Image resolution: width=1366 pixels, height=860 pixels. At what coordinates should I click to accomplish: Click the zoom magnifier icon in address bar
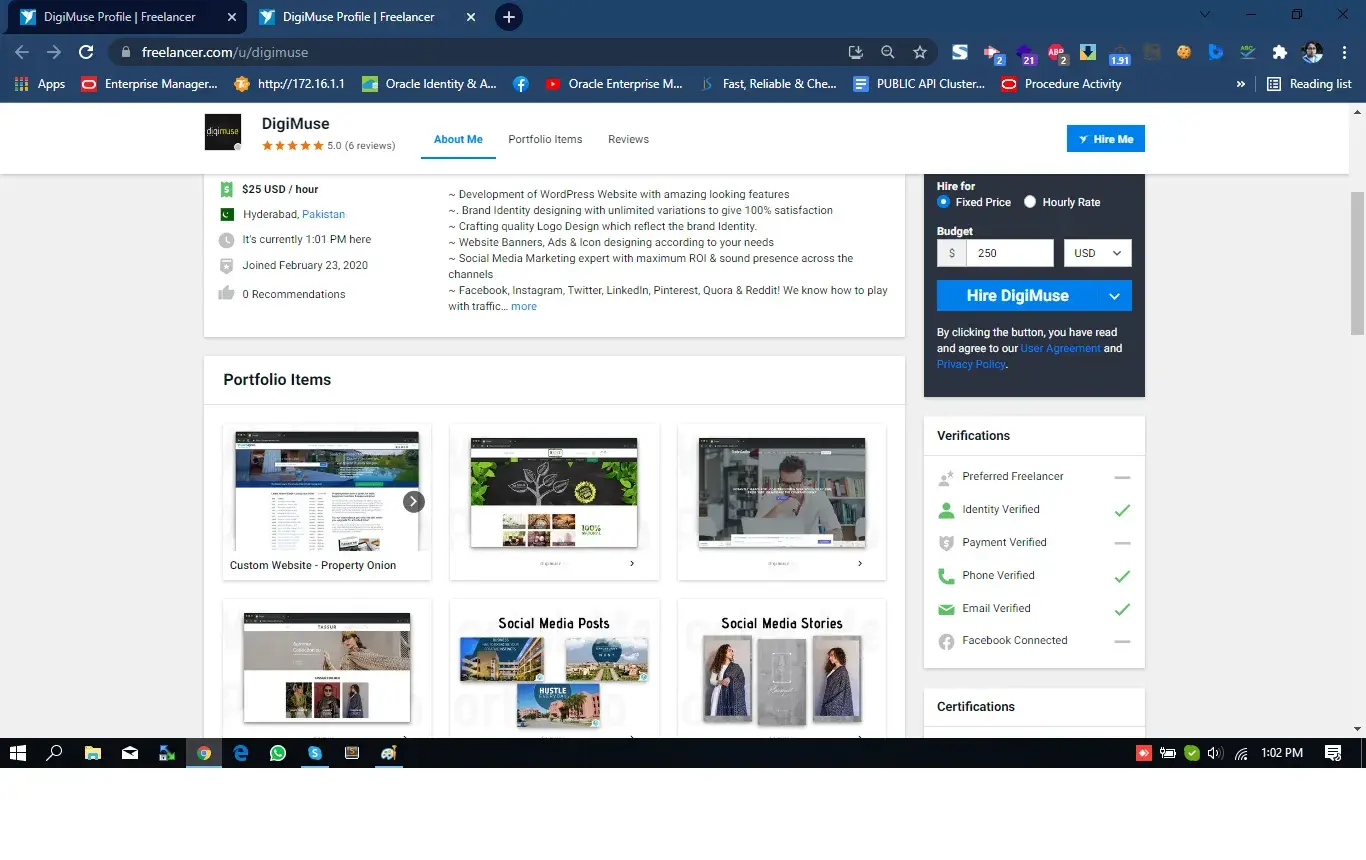point(887,52)
